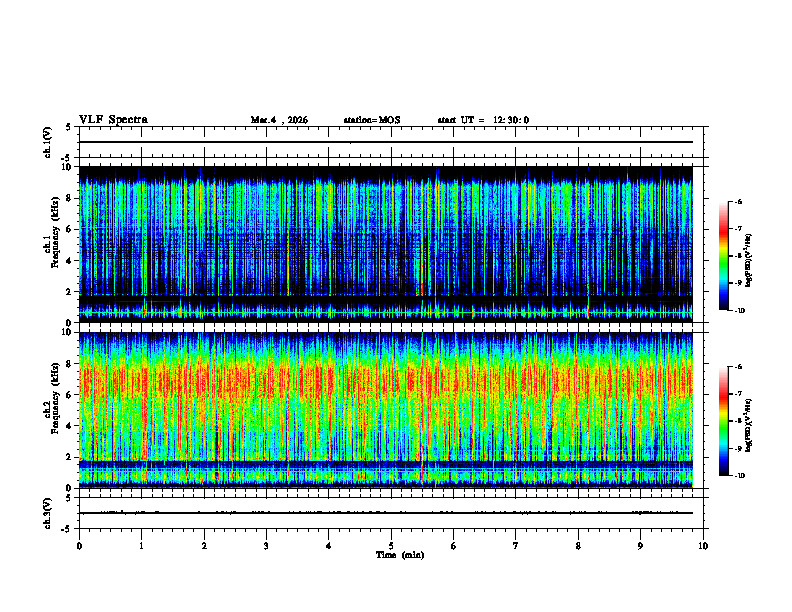This screenshot has width=792, height=612.
Task: Click the "-6" label on the lower color bar
Action: click(738, 367)
